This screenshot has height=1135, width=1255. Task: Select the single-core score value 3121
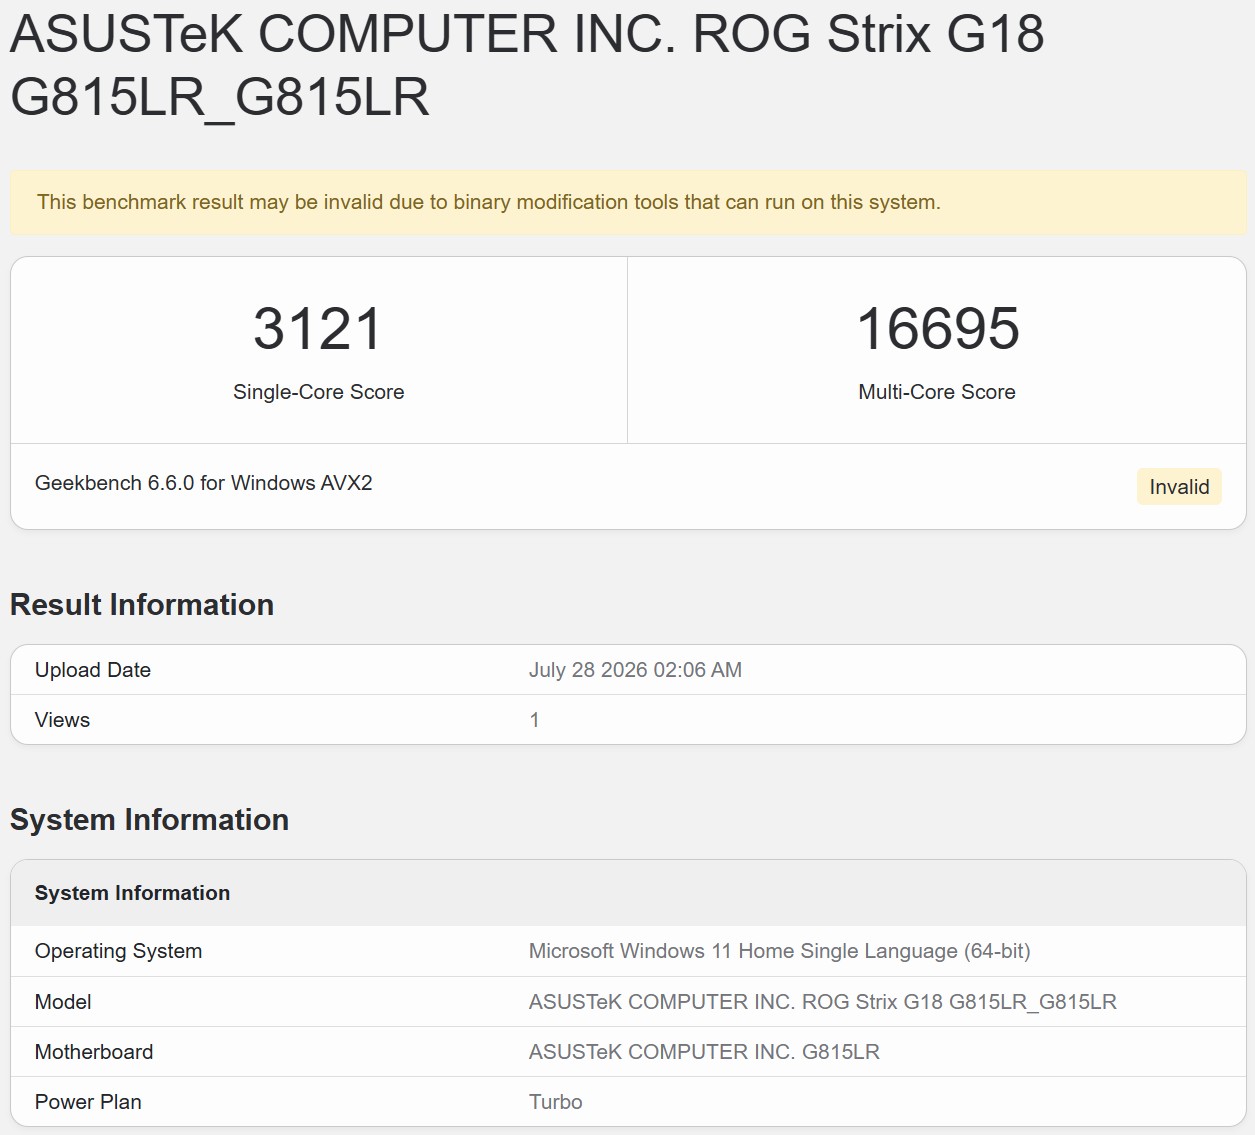pyautogui.click(x=318, y=329)
